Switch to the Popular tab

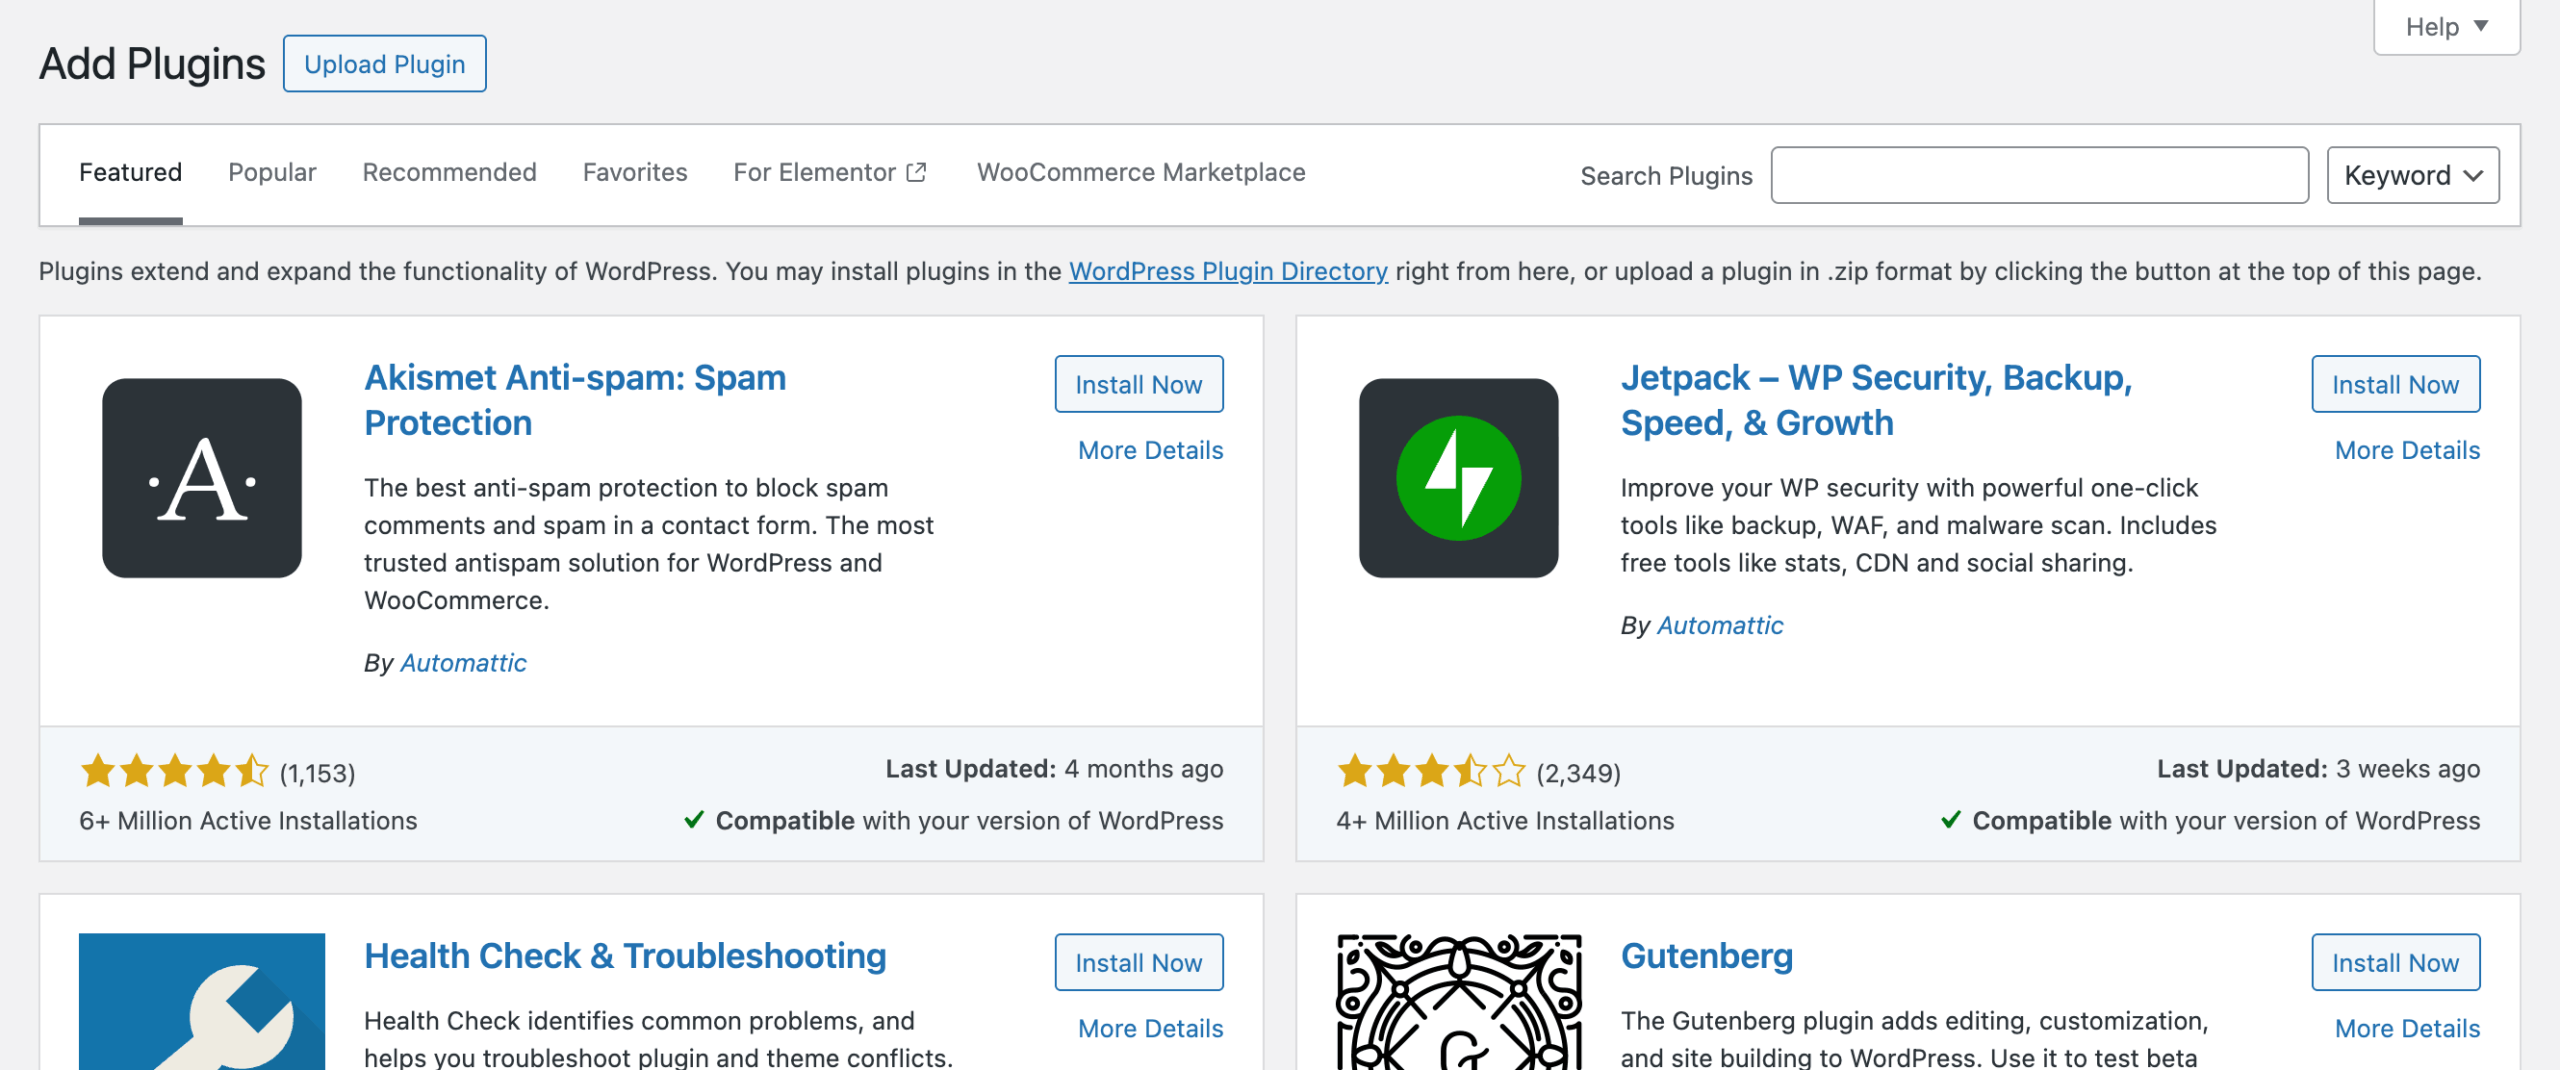coord(272,172)
